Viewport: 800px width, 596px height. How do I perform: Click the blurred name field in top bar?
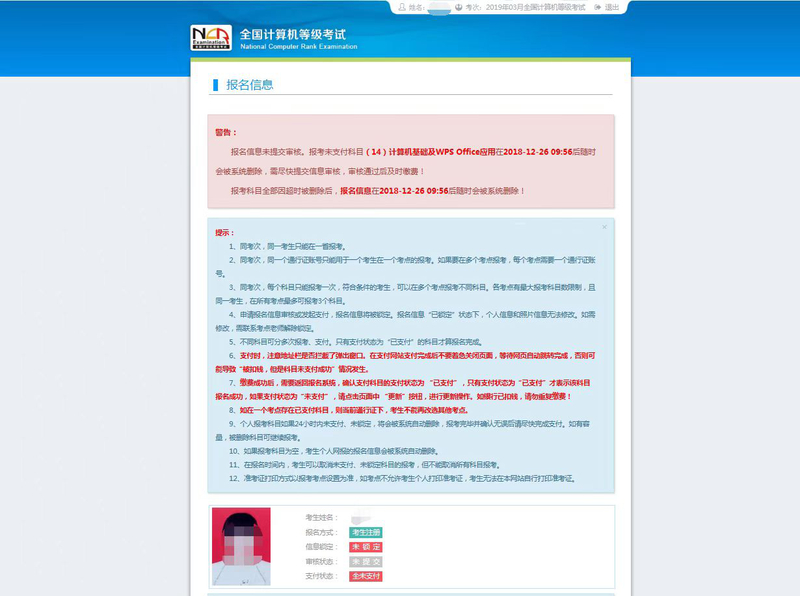(x=438, y=7)
